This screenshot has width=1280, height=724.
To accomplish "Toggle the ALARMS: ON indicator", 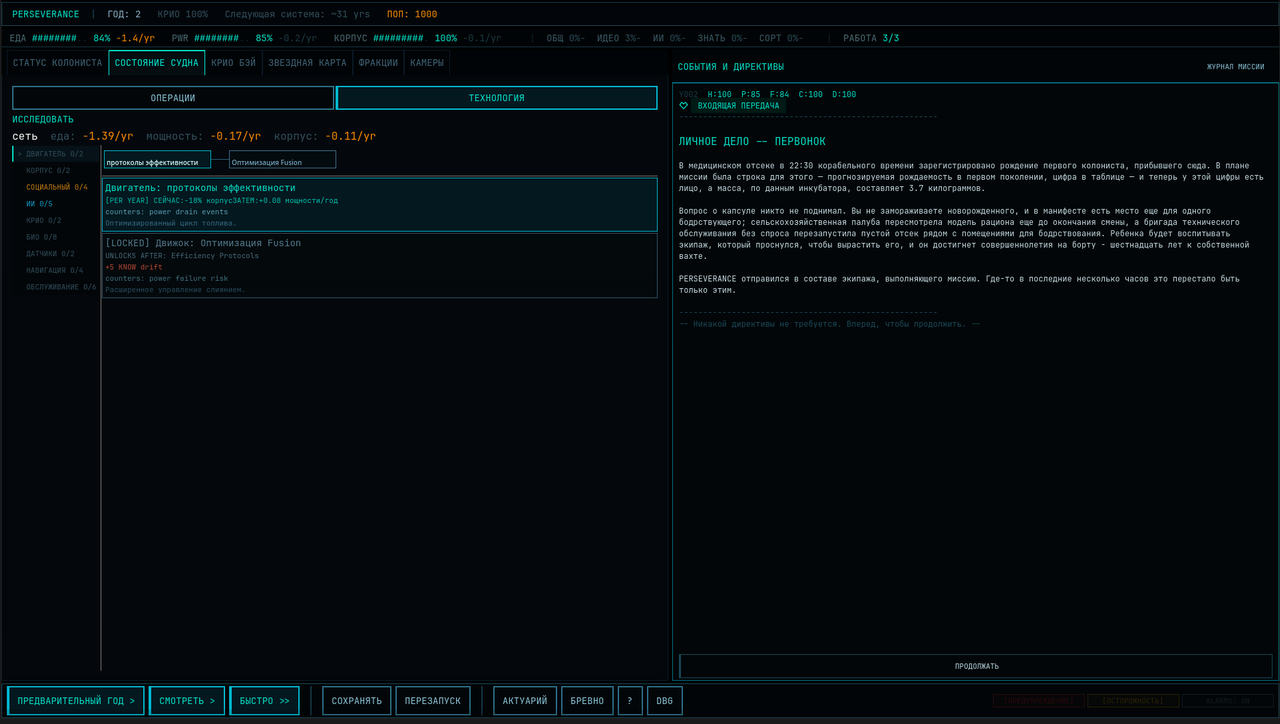I will tap(1226, 701).
